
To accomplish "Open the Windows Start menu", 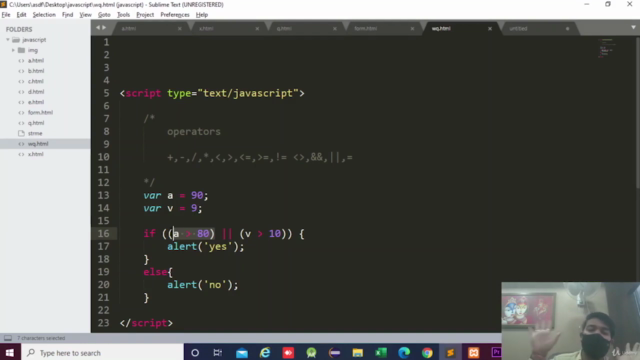I will click(10, 353).
